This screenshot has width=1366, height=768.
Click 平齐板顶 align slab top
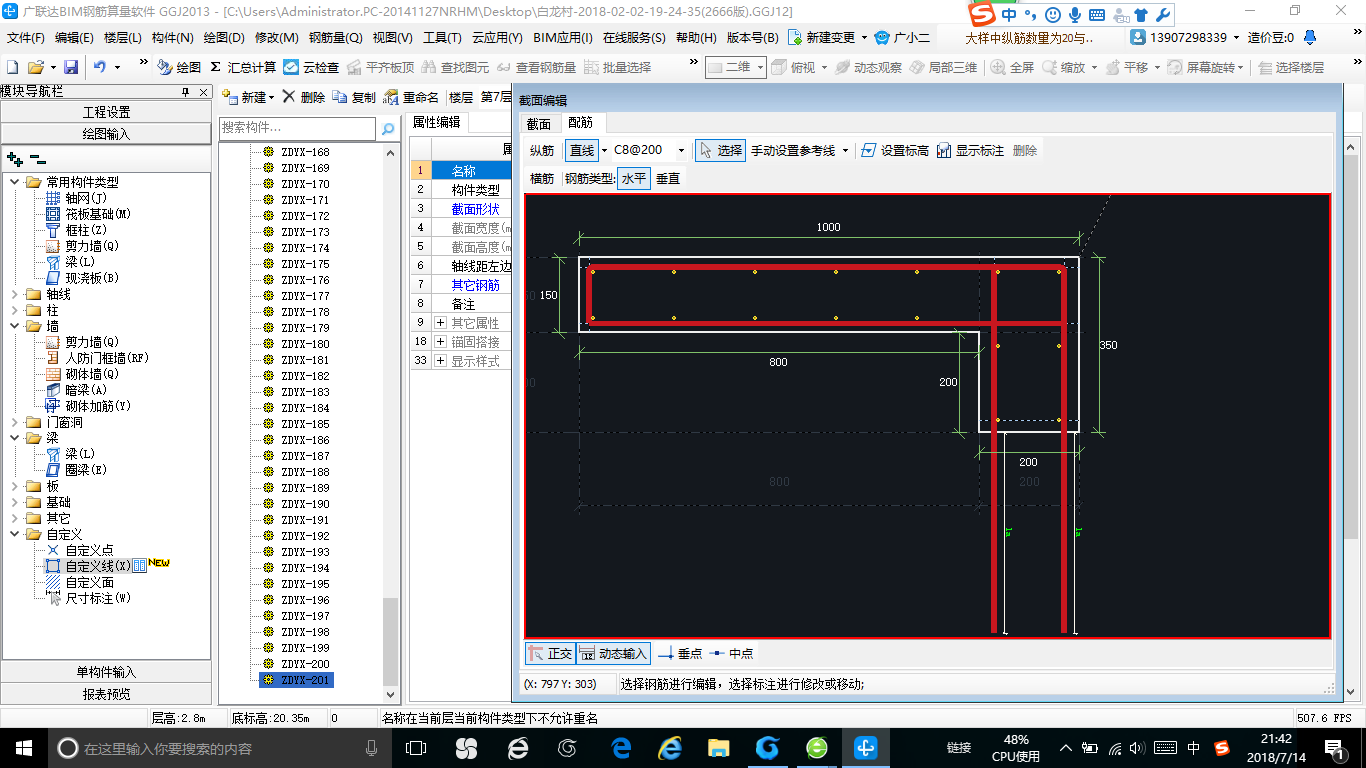380,67
